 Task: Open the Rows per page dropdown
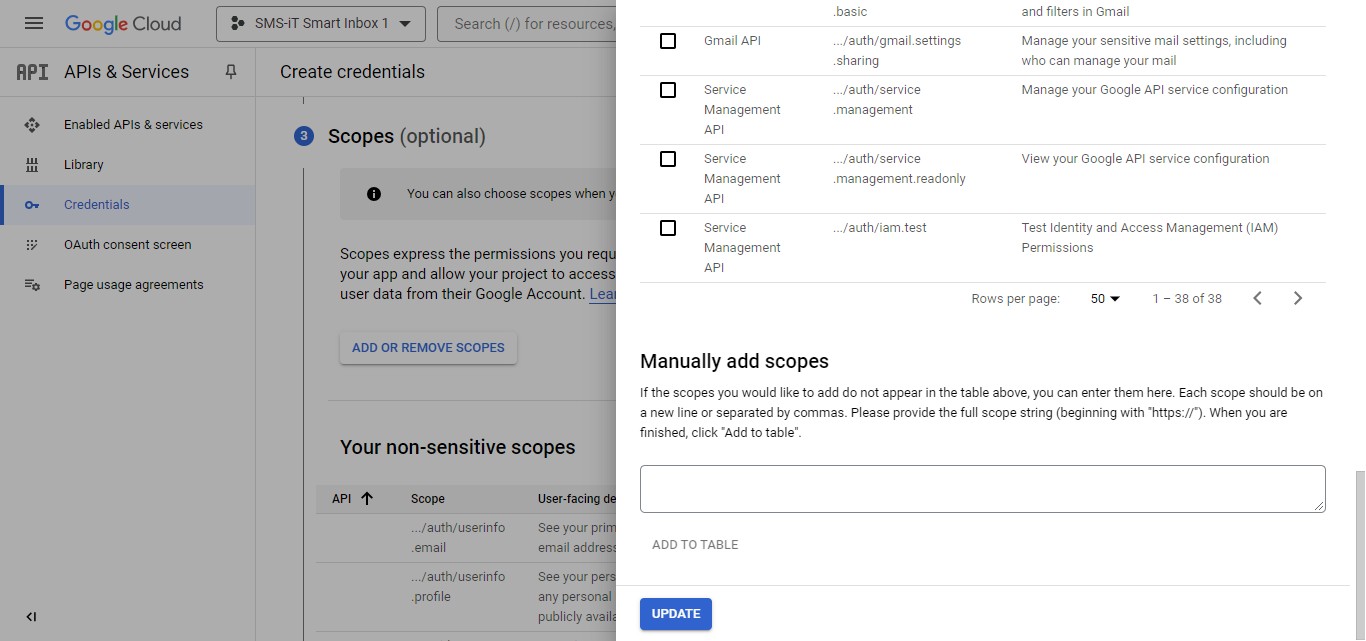(1105, 298)
